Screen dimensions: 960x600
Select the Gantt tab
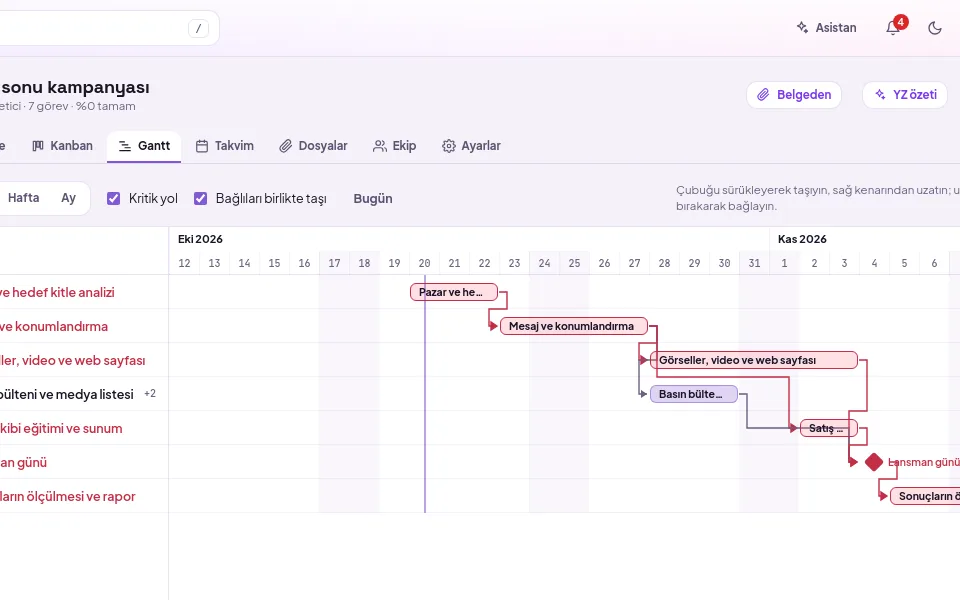pos(144,146)
